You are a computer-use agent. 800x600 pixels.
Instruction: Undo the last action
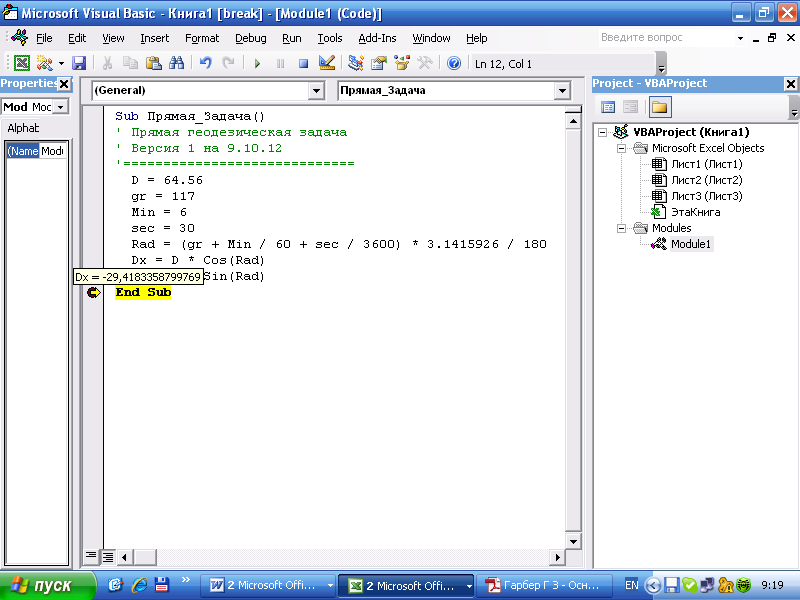[x=206, y=63]
